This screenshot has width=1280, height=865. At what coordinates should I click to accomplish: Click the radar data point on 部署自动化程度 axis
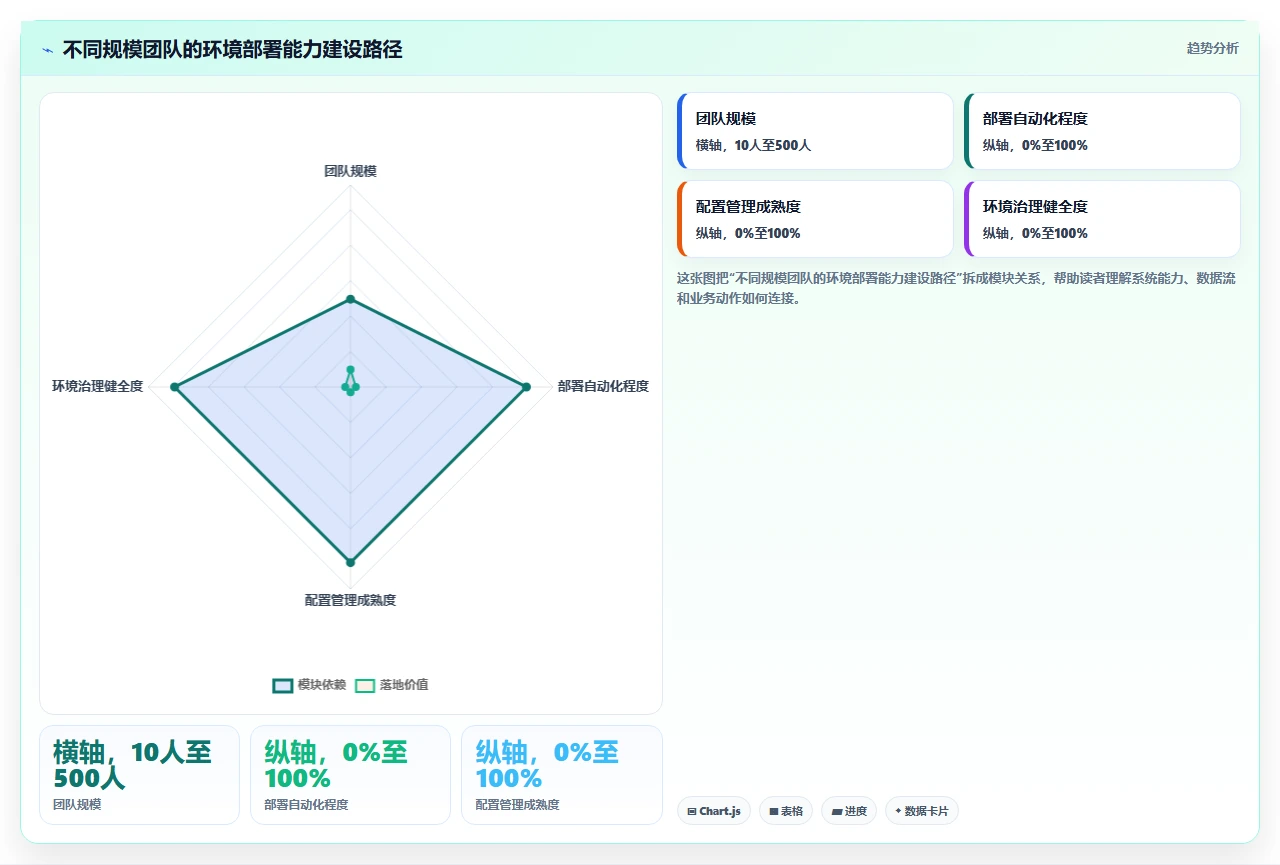tap(526, 386)
